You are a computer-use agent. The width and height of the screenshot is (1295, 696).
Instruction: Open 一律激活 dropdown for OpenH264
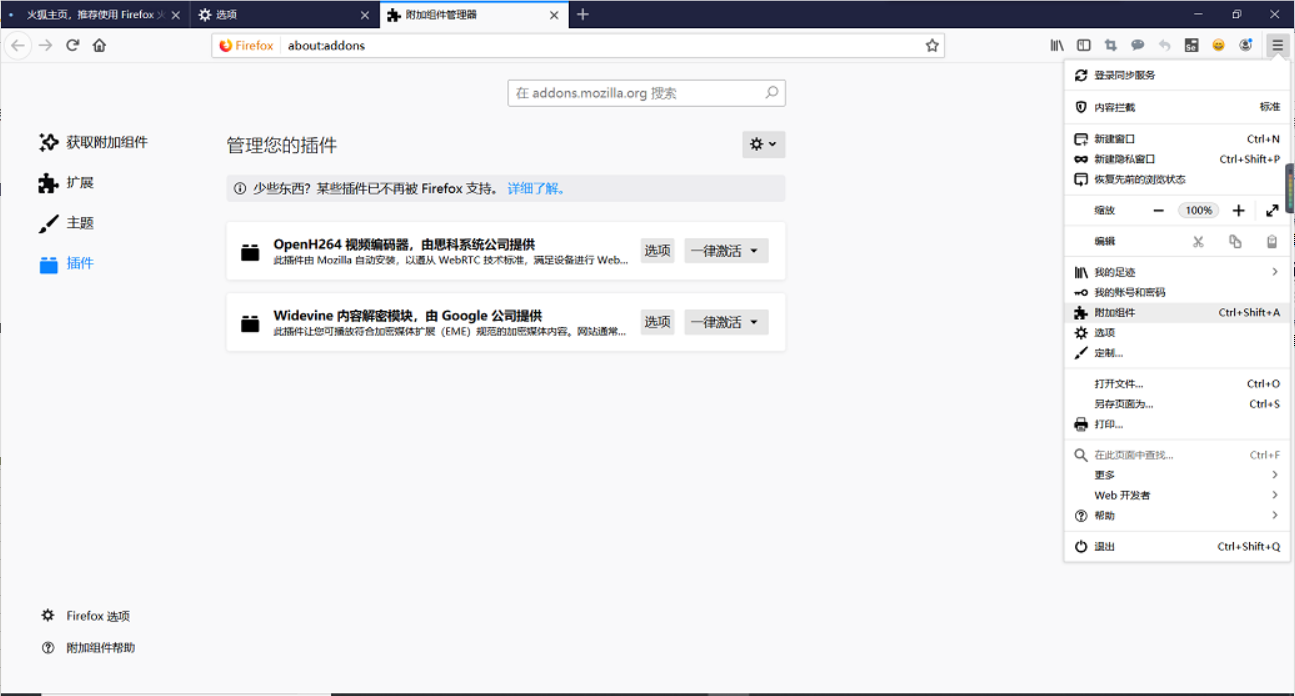coord(726,251)
